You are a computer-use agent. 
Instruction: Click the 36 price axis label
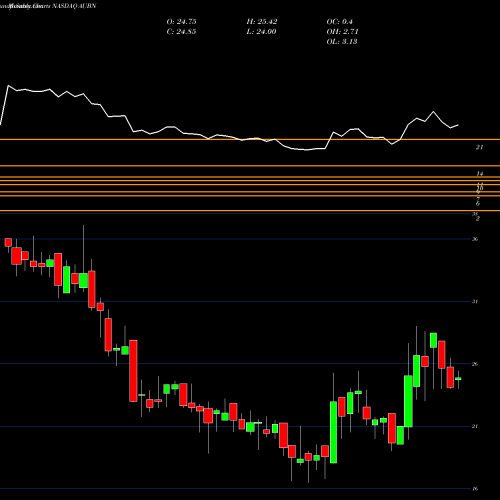click(475, 239)
